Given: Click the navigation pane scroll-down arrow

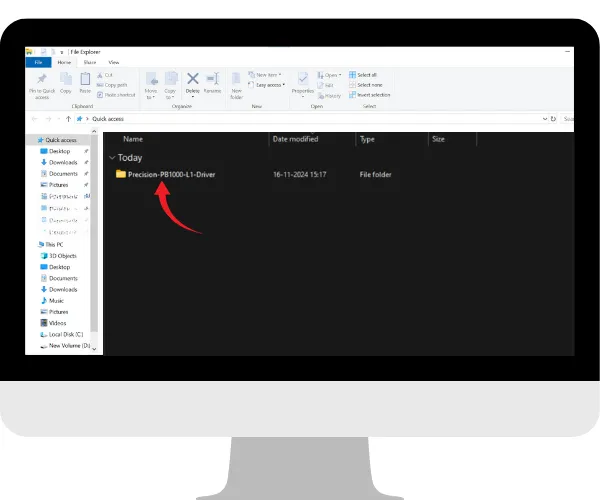Looking at the screenshot, I should 94,349.
